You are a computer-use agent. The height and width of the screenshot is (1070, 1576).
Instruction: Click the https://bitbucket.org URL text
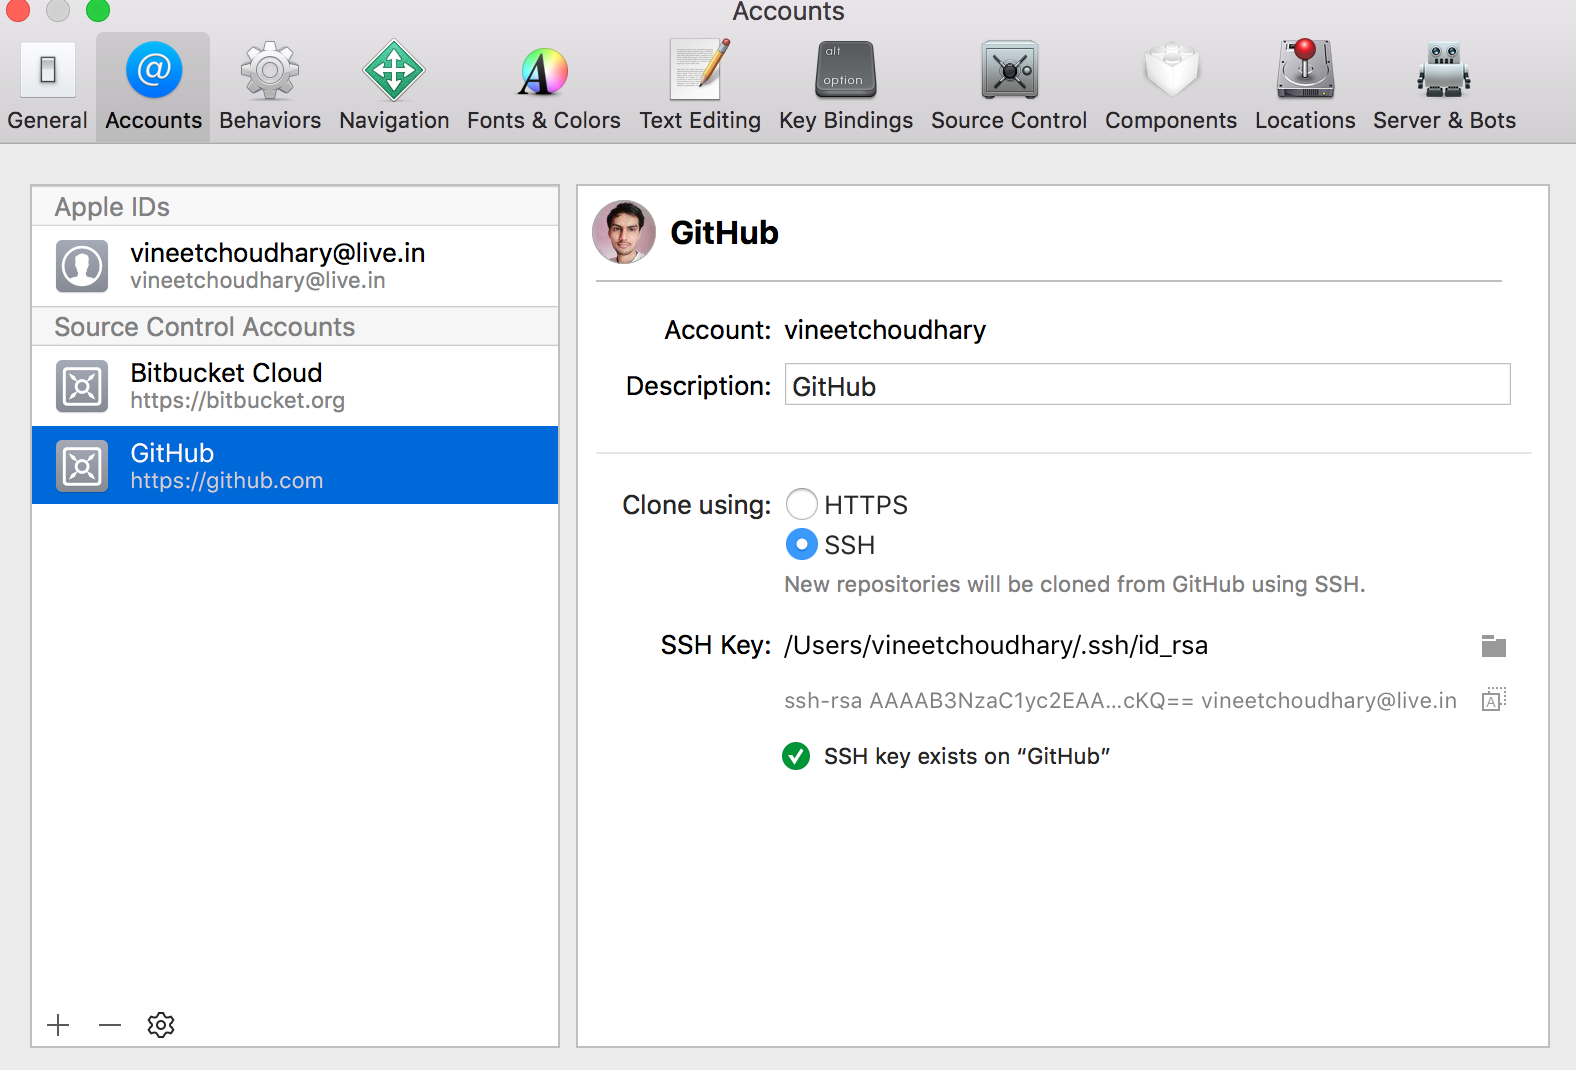[x=238, y=401]
